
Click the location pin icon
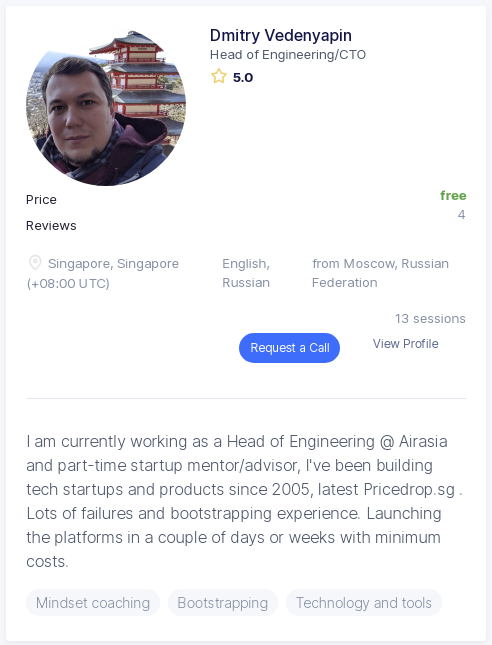(35, 263)
